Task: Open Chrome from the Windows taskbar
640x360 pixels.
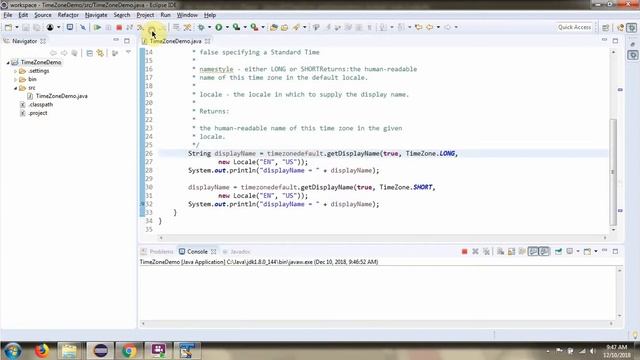Action: (x=129, y=351)
